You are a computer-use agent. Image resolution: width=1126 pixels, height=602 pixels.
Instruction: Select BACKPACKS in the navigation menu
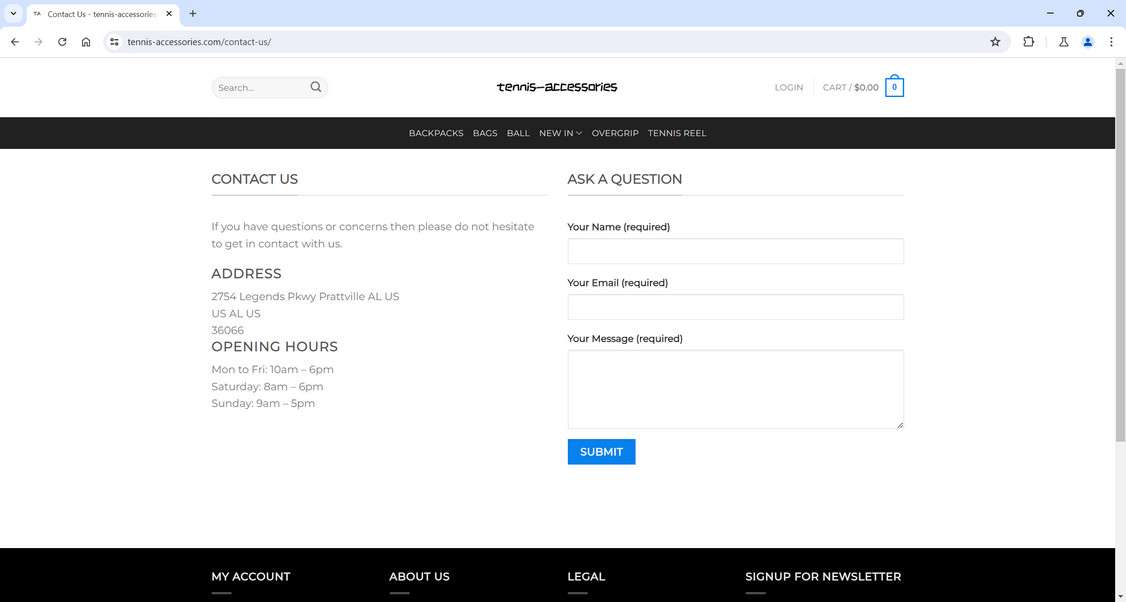435,133
